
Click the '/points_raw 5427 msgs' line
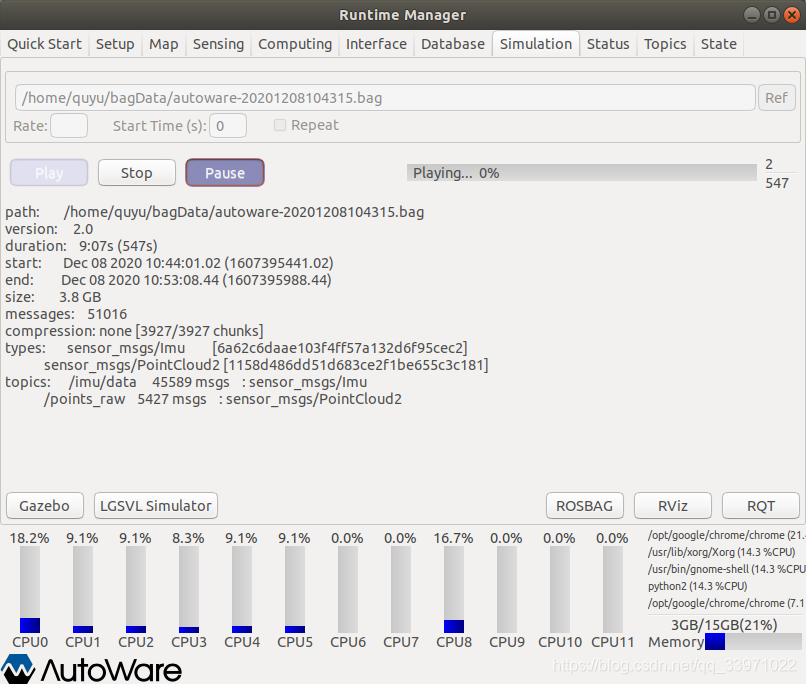pyautogui.click(x=223, y=399)
